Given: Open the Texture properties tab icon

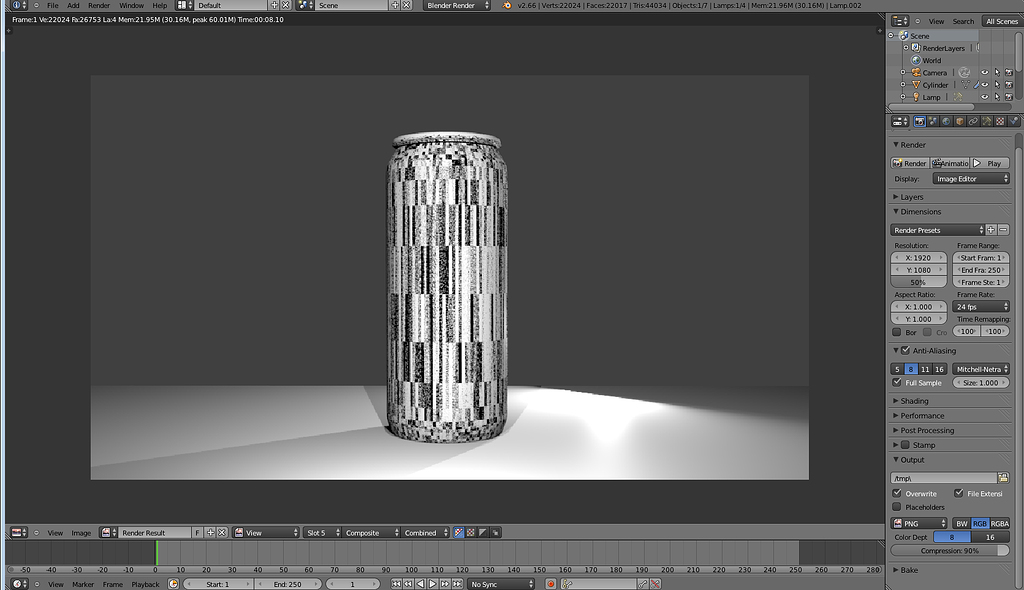Looking at the screenshot, I should point(1000,122).
